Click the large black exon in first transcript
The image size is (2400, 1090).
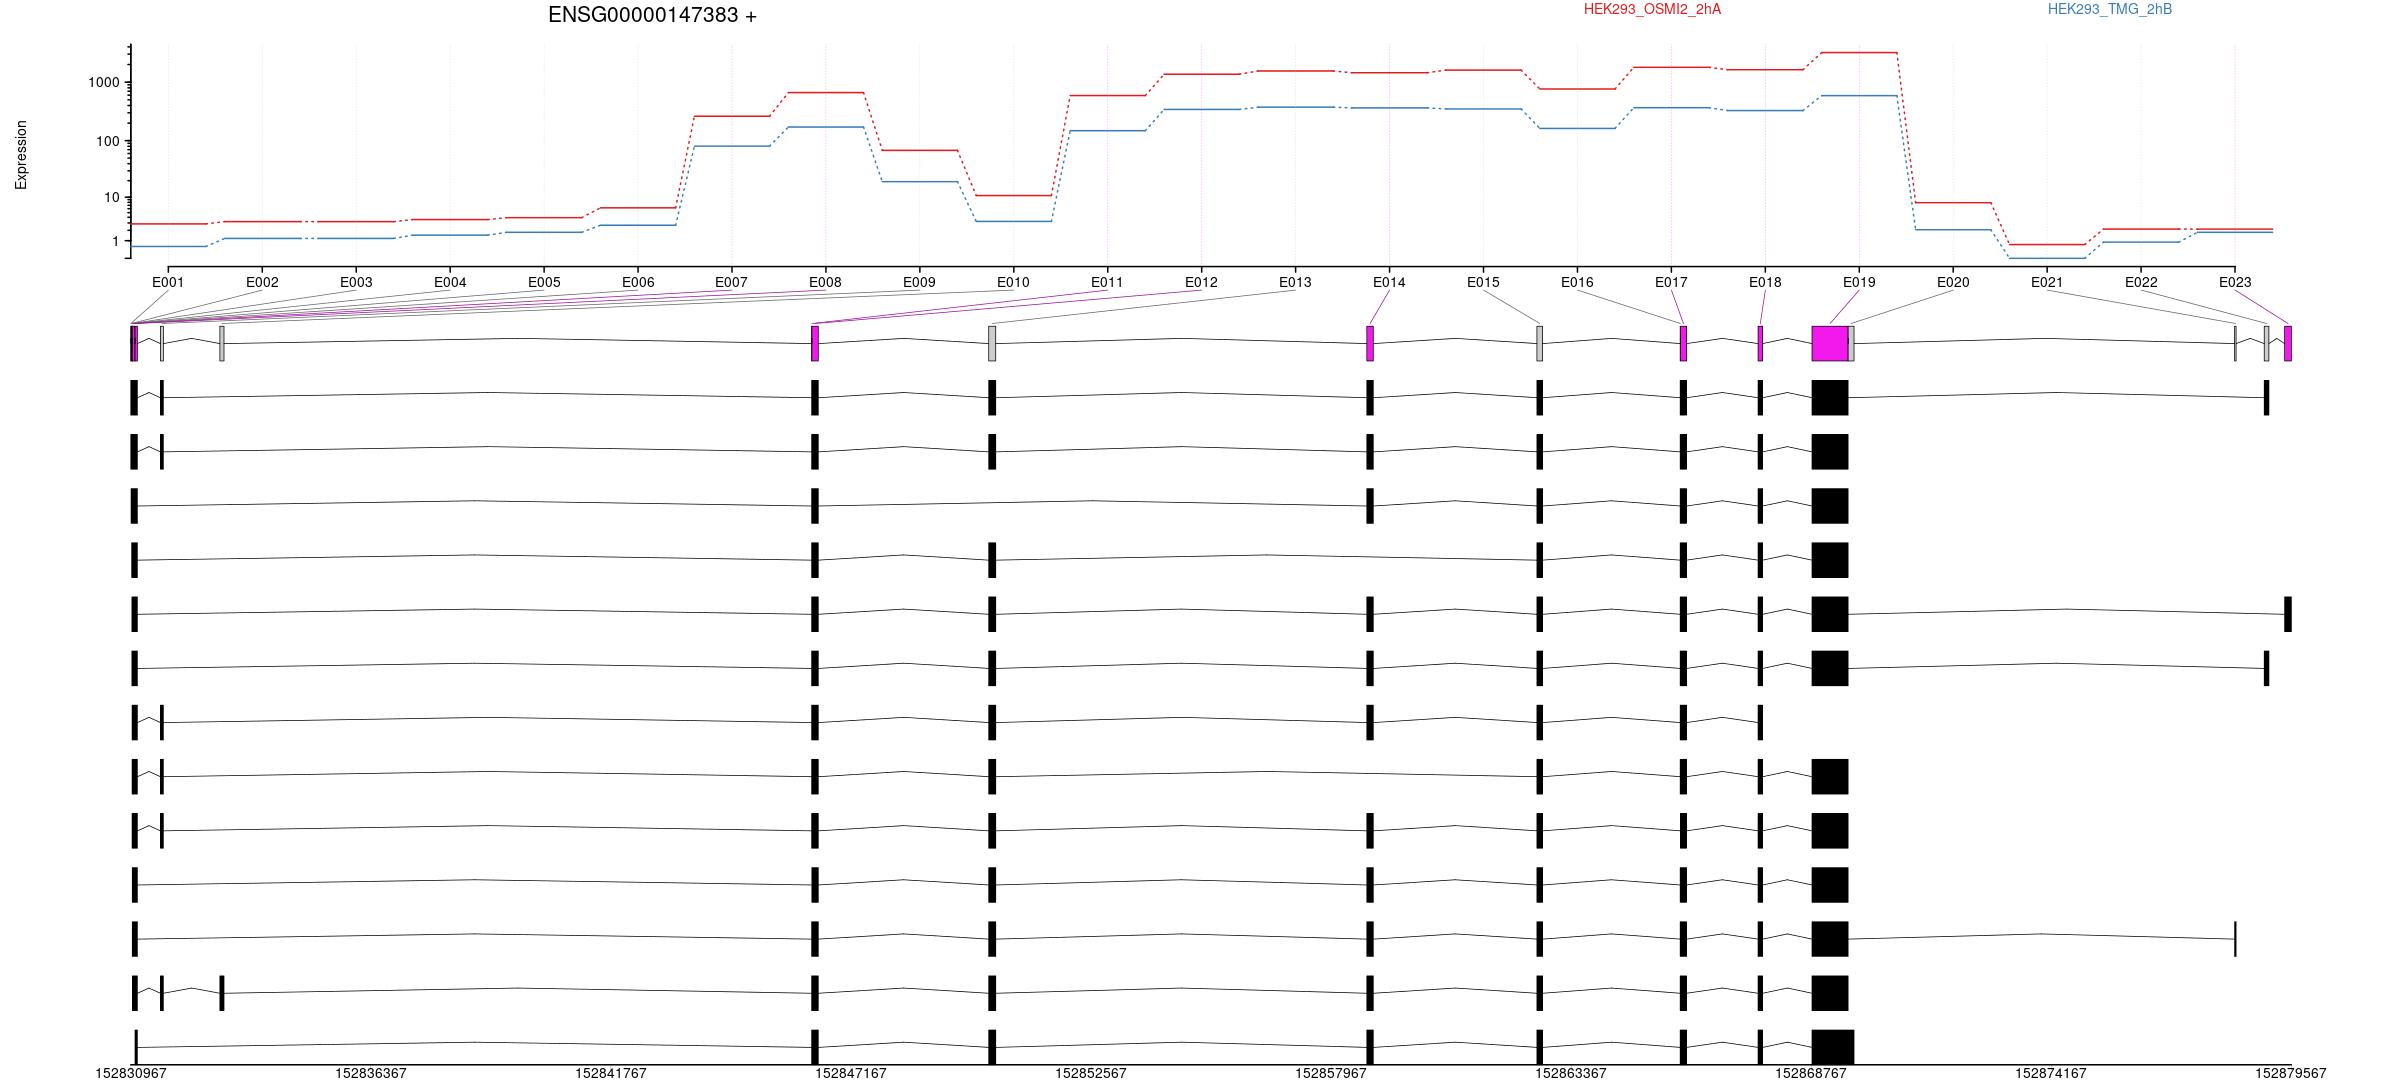point(1830,397)
